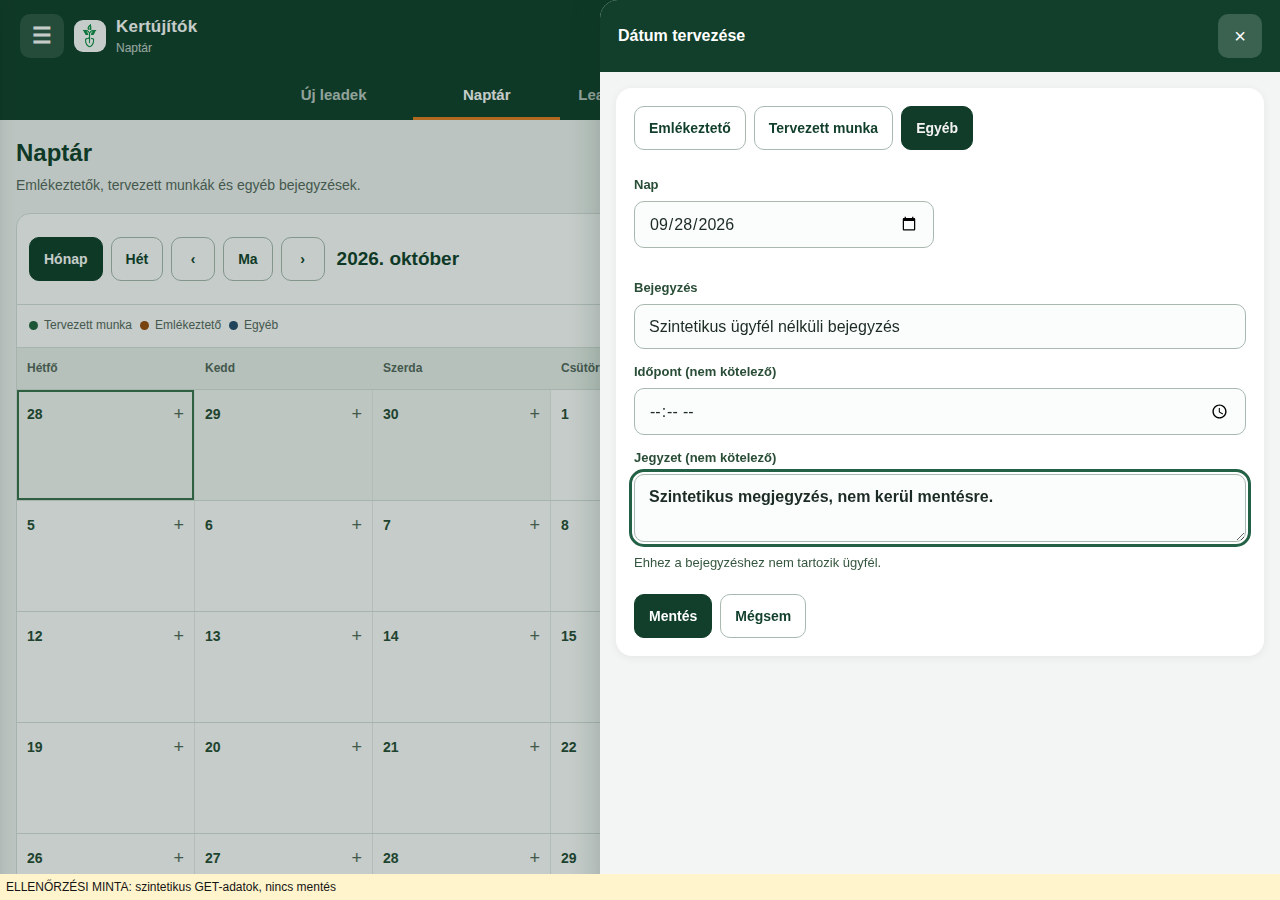
Task: Add an entry with plus on day 13
Action: coord(357,635)
